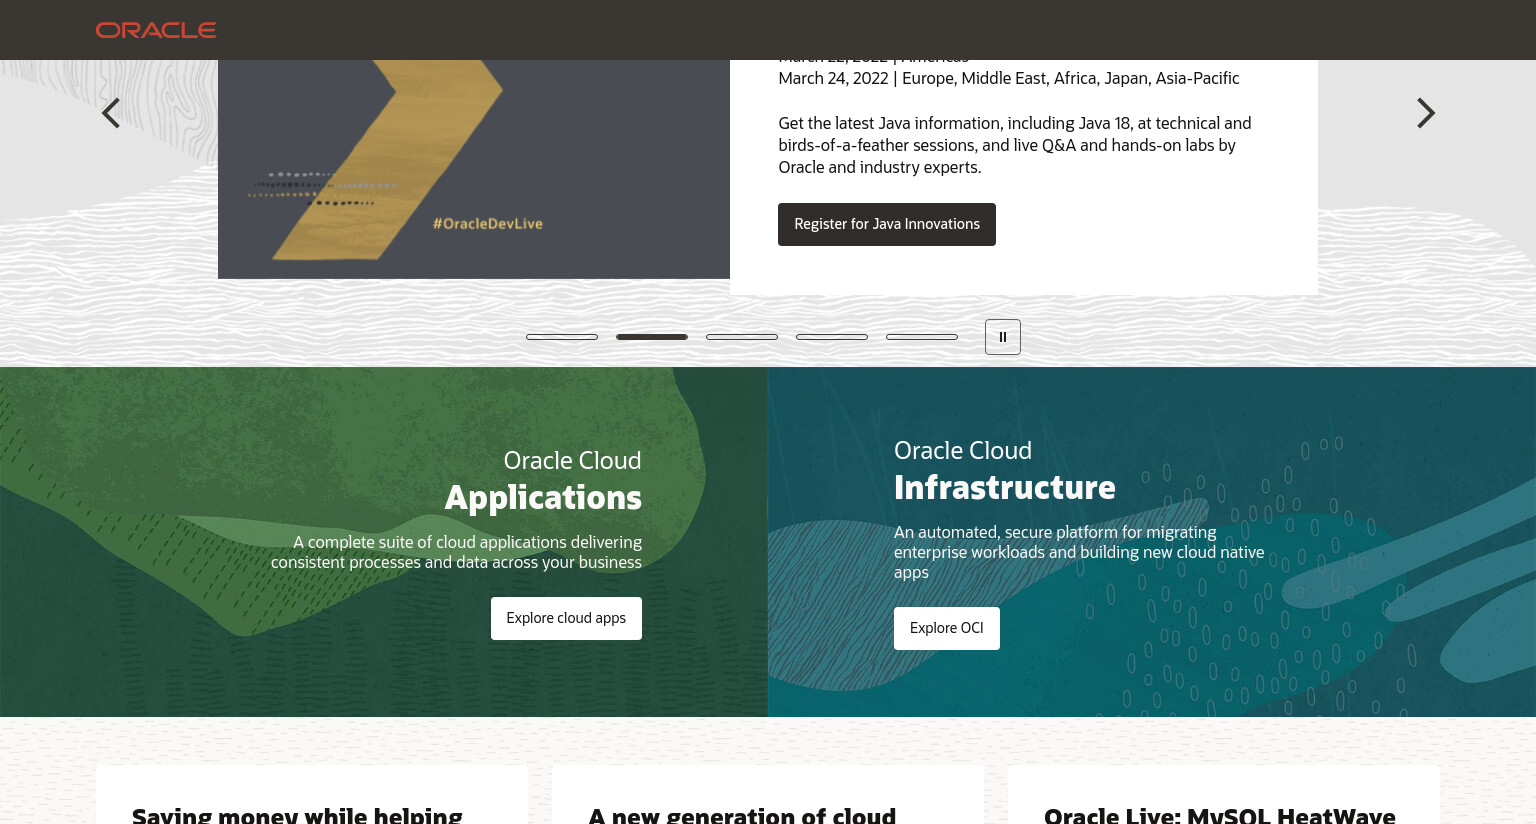Click the Oracle logo in header
Image resolution: width=1536 pixels, height=824 pixels.
156,30
